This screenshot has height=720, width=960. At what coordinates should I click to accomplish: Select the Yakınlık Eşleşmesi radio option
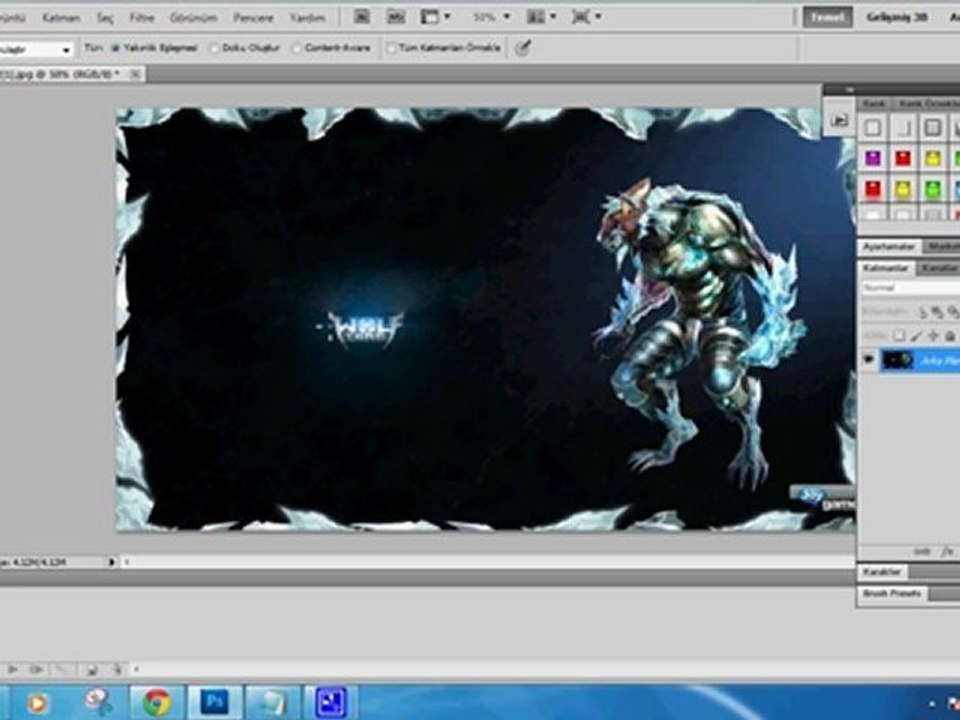click(154, 48)
